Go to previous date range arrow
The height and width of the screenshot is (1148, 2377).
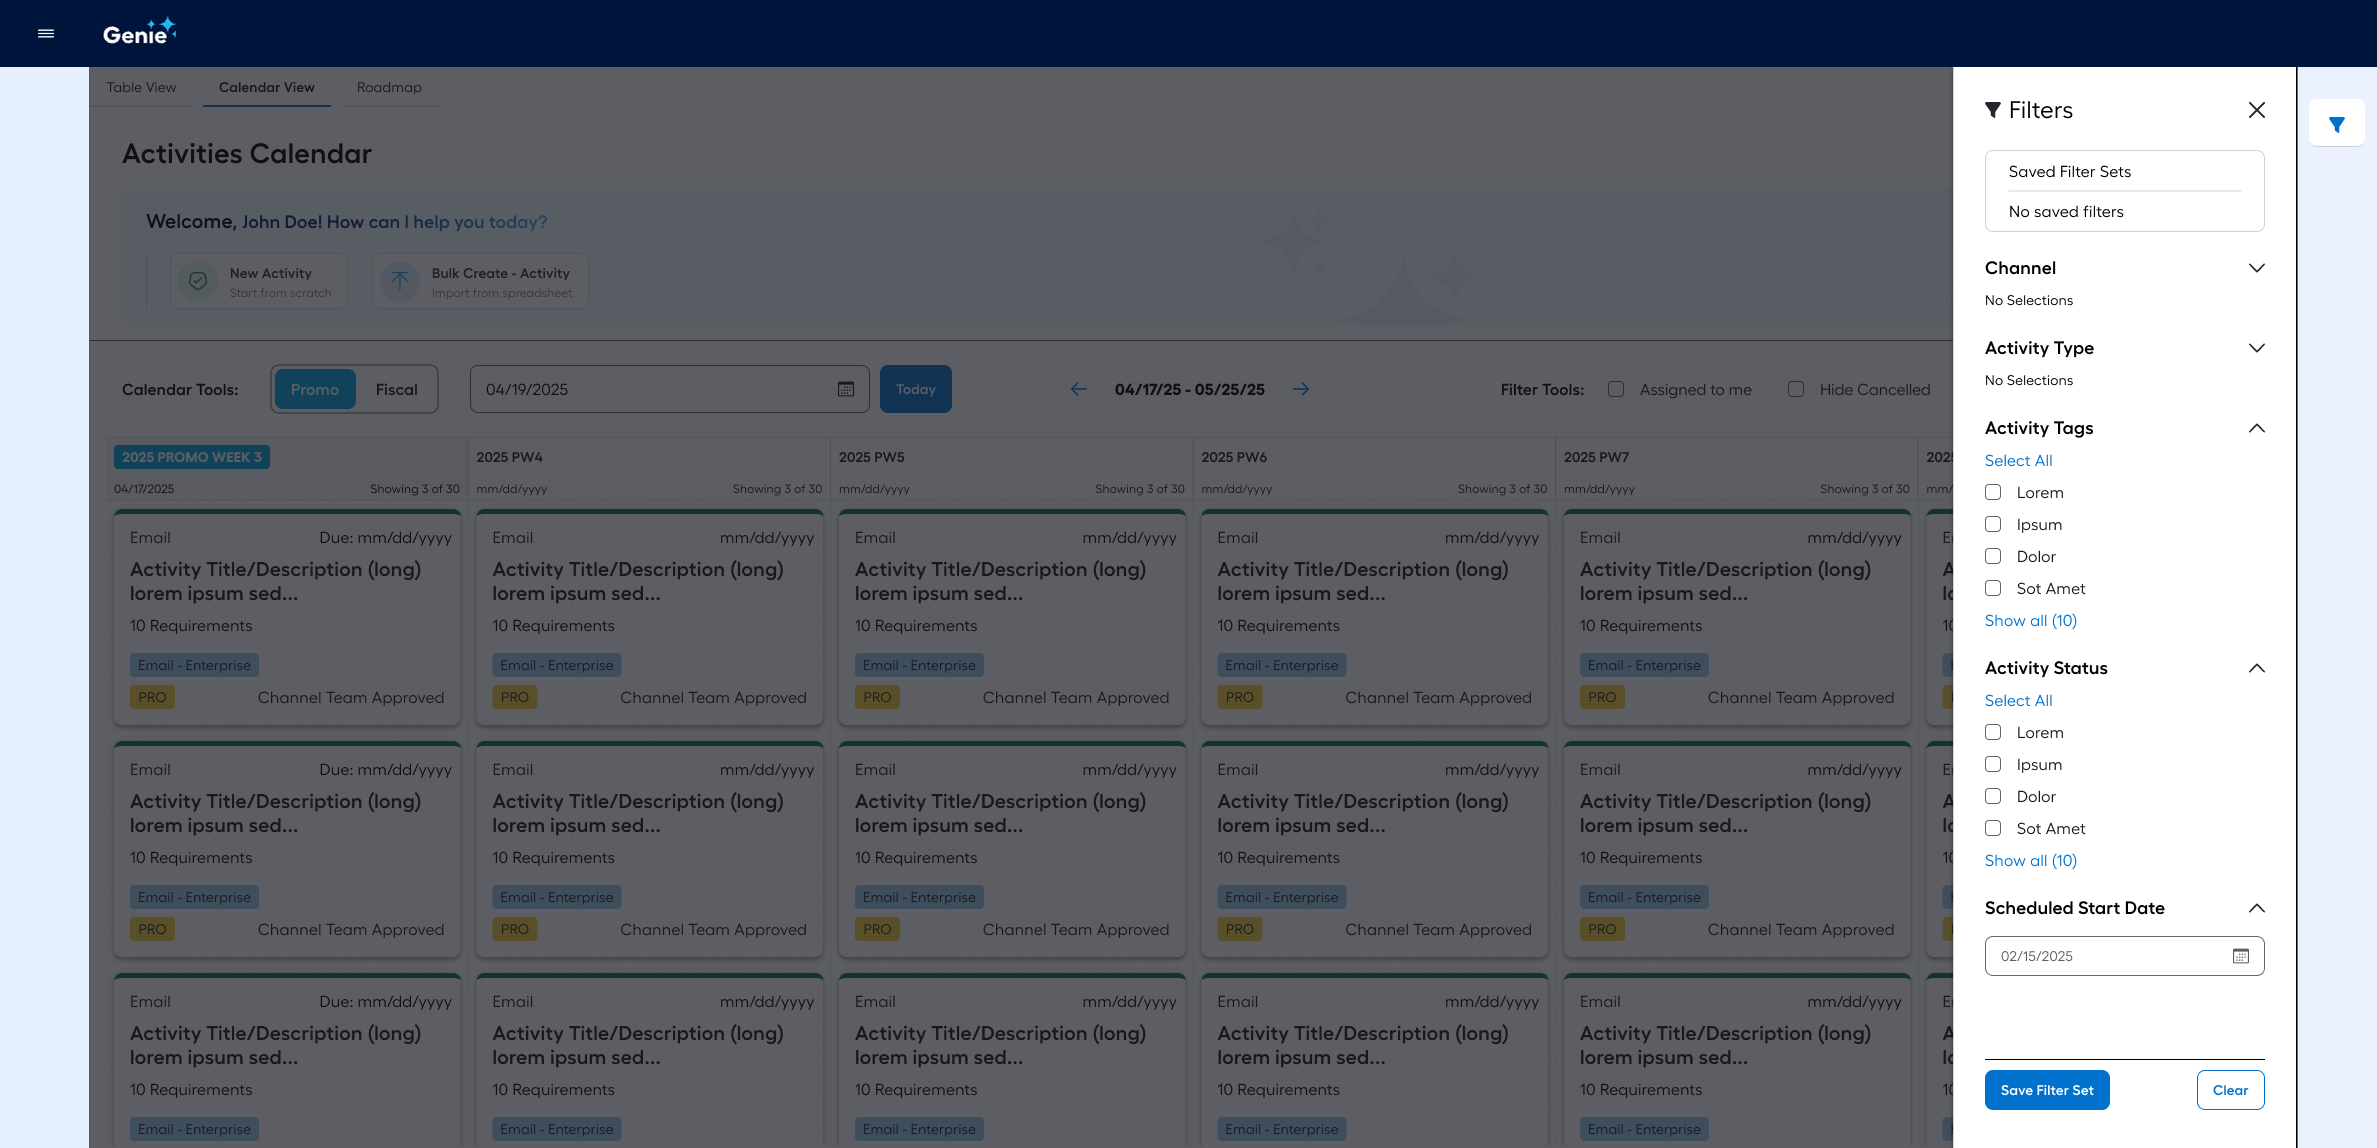coord(1078,389)
